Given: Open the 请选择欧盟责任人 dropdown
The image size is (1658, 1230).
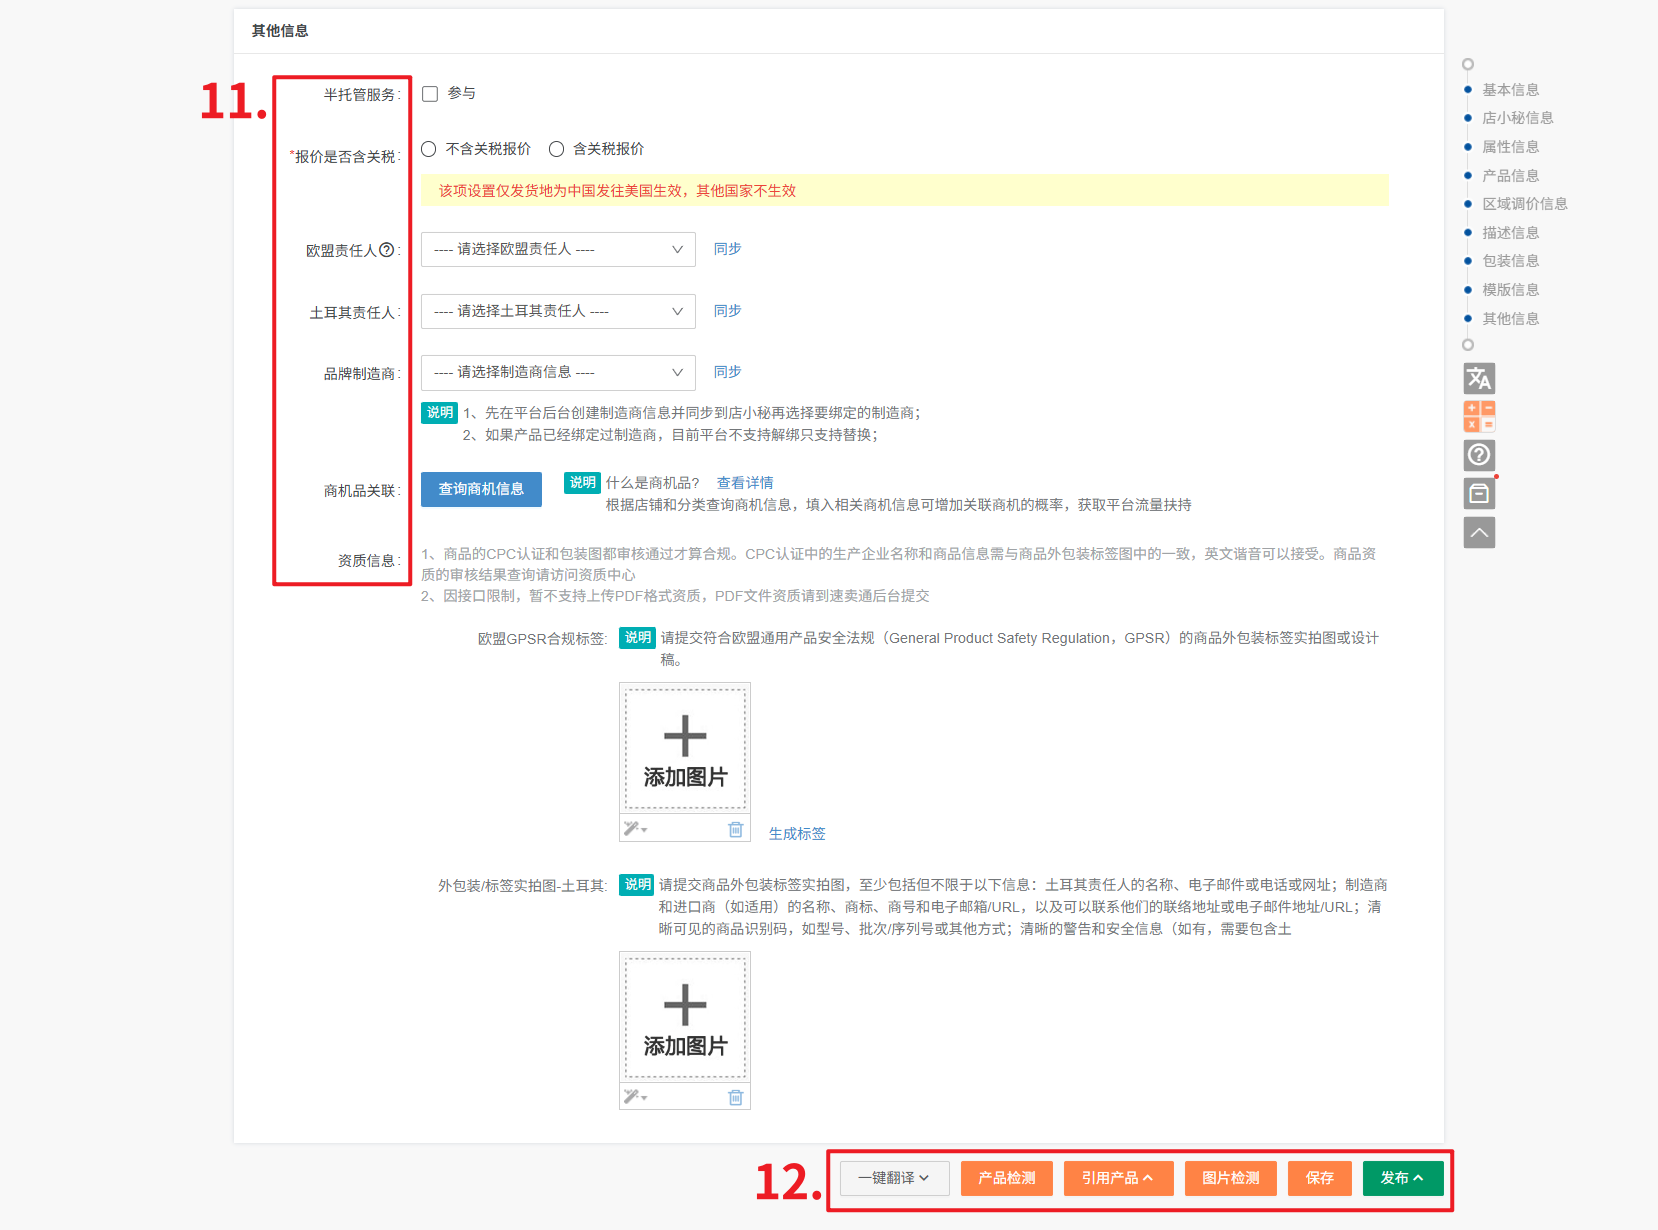Looking at the screenshot, I should 557,250.
